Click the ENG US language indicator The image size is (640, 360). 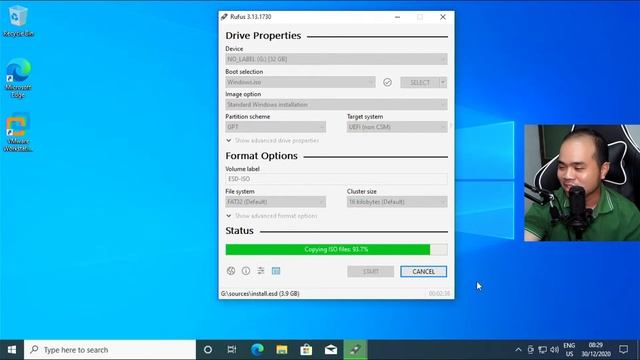(569, 350)
